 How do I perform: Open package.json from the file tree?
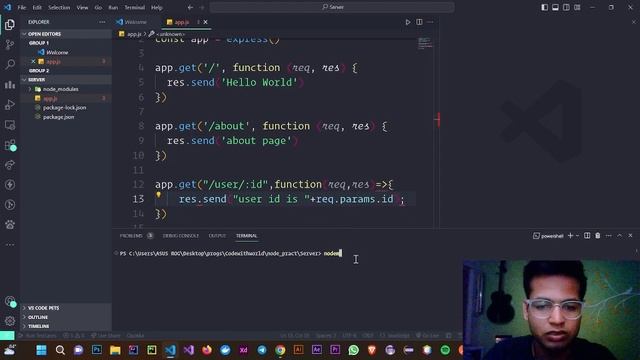point(58,117)
